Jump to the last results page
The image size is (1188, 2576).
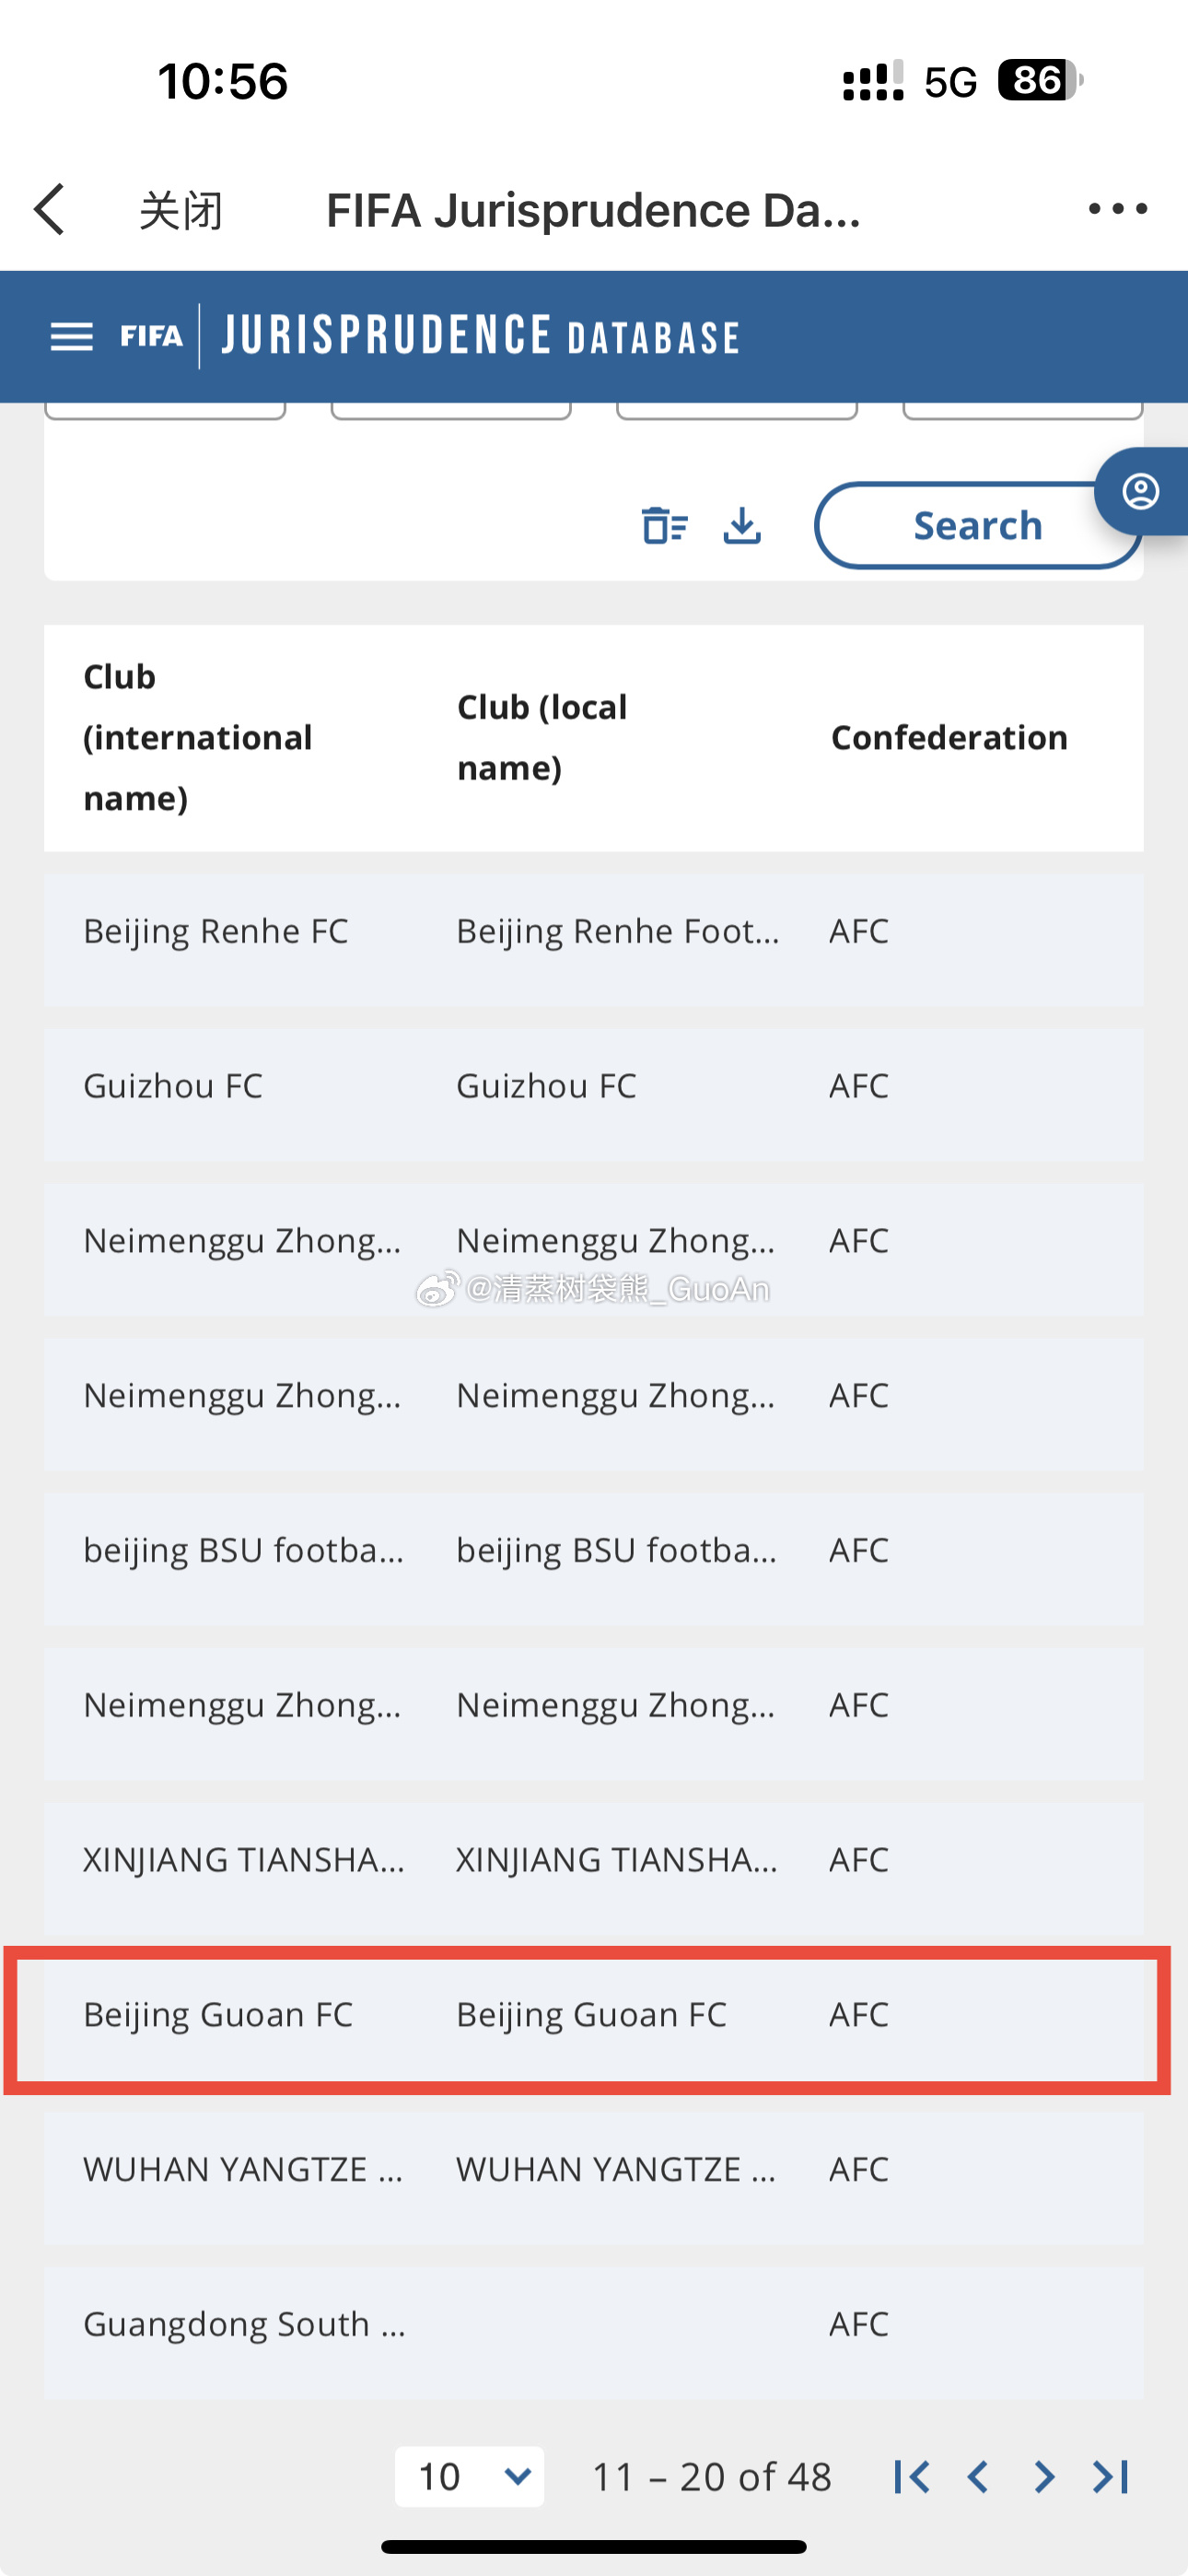coord(1111,2477)
